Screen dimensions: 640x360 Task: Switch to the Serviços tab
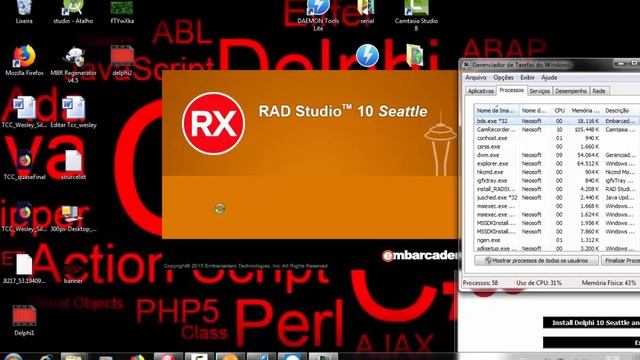(539, 91)
